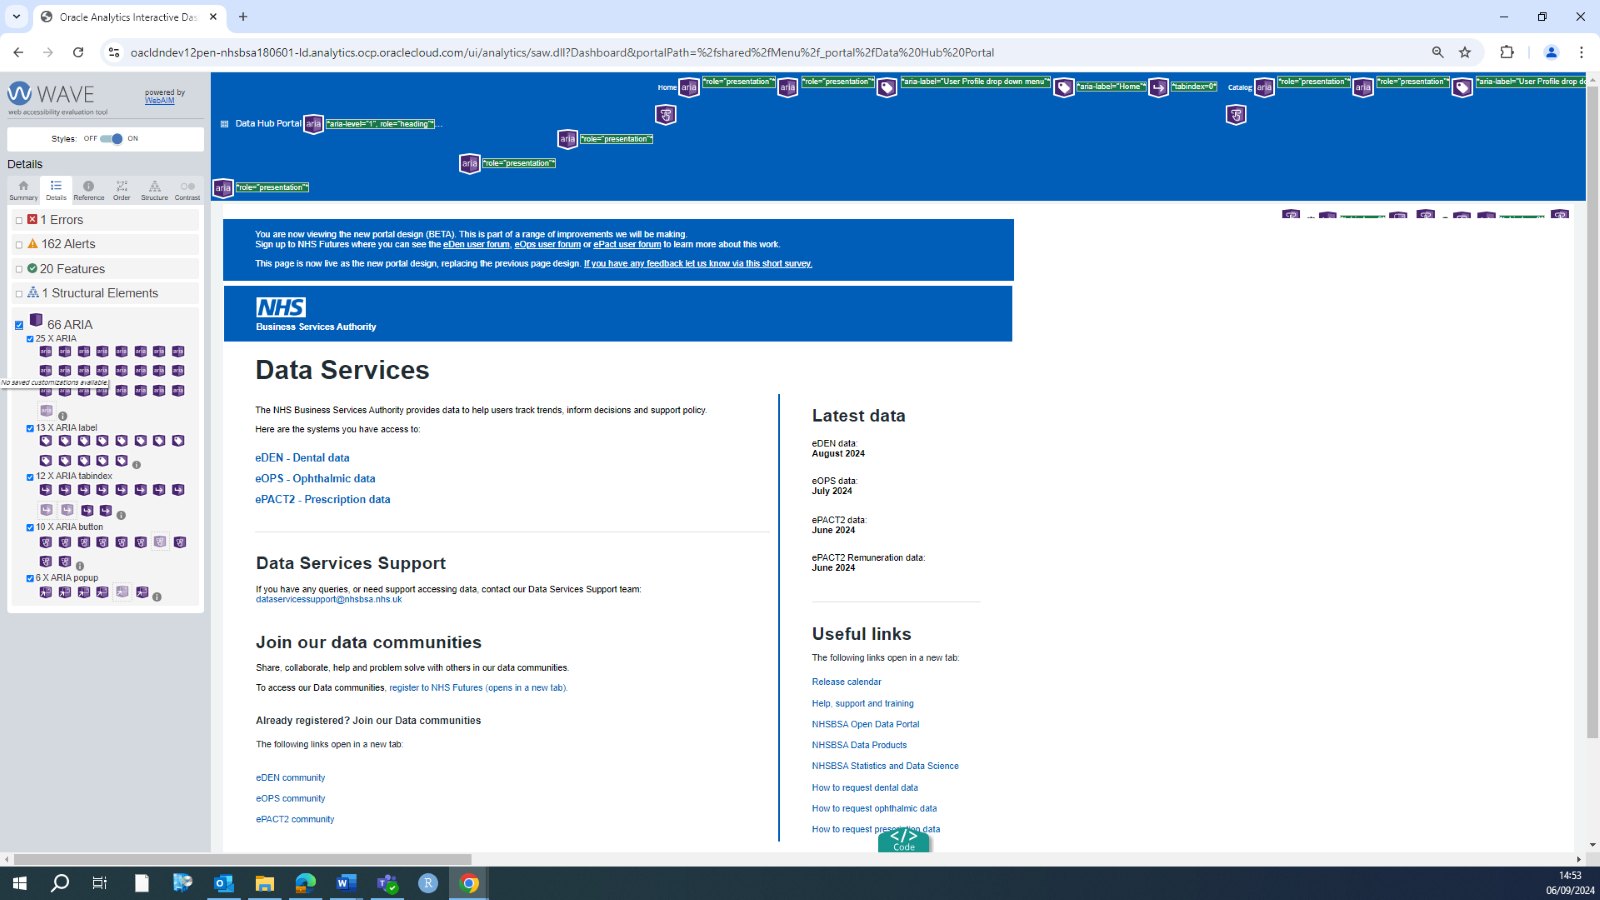
Task: Bookmark this page with the star icon
Action: pos(1465,52)
